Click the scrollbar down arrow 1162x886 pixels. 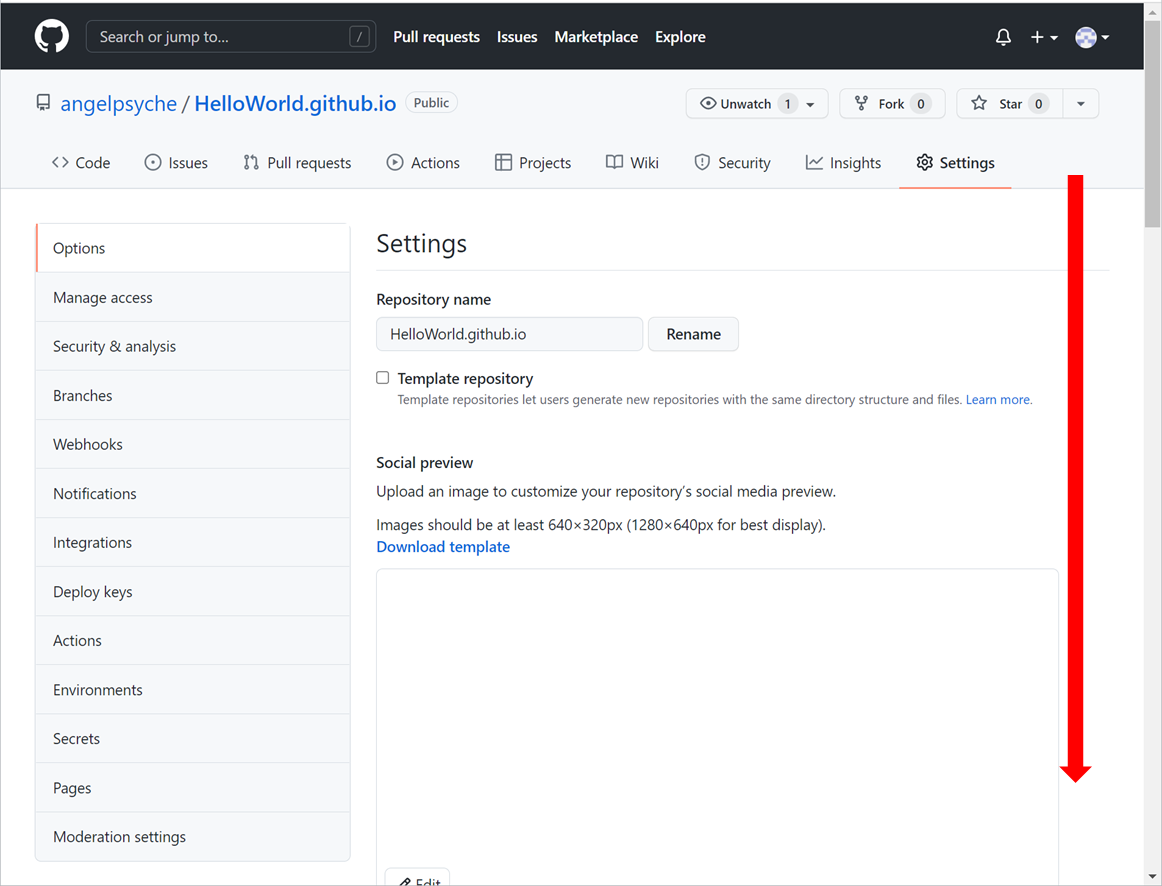[x=1152, y=876]
